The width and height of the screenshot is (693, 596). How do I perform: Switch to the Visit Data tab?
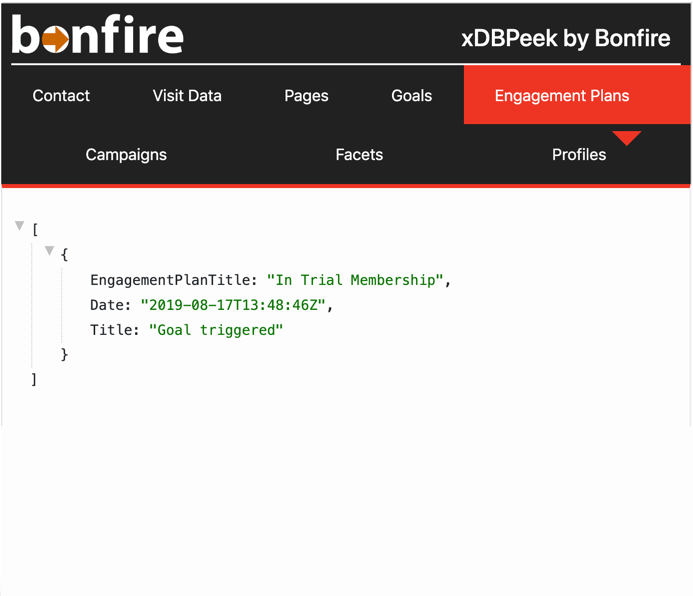(x=187, y=95)
